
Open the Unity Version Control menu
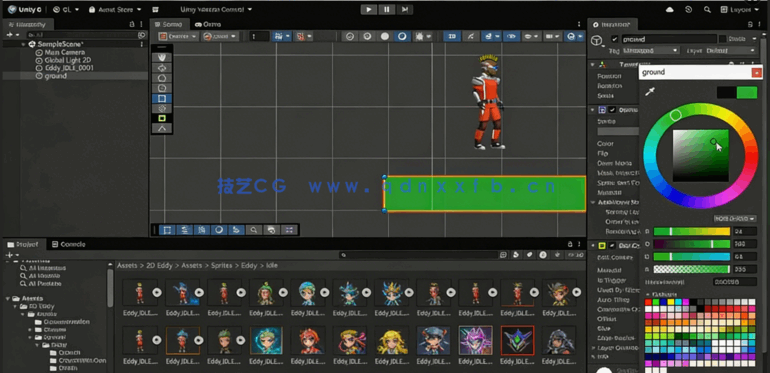216,9
